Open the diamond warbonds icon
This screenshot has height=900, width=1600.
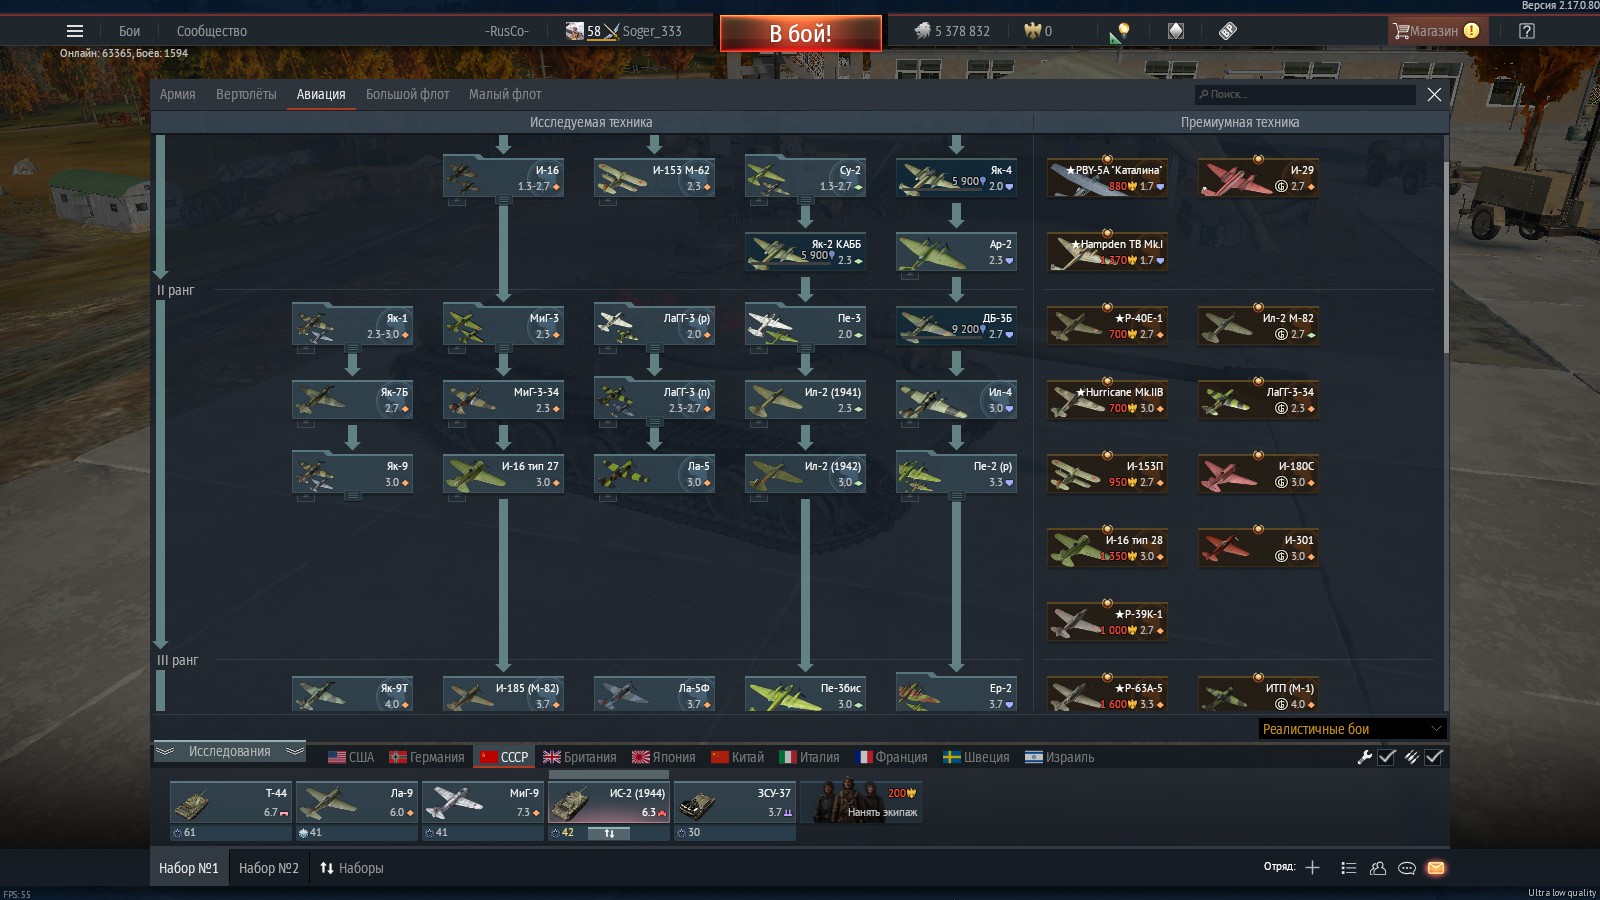click(x=1176, y=31)
